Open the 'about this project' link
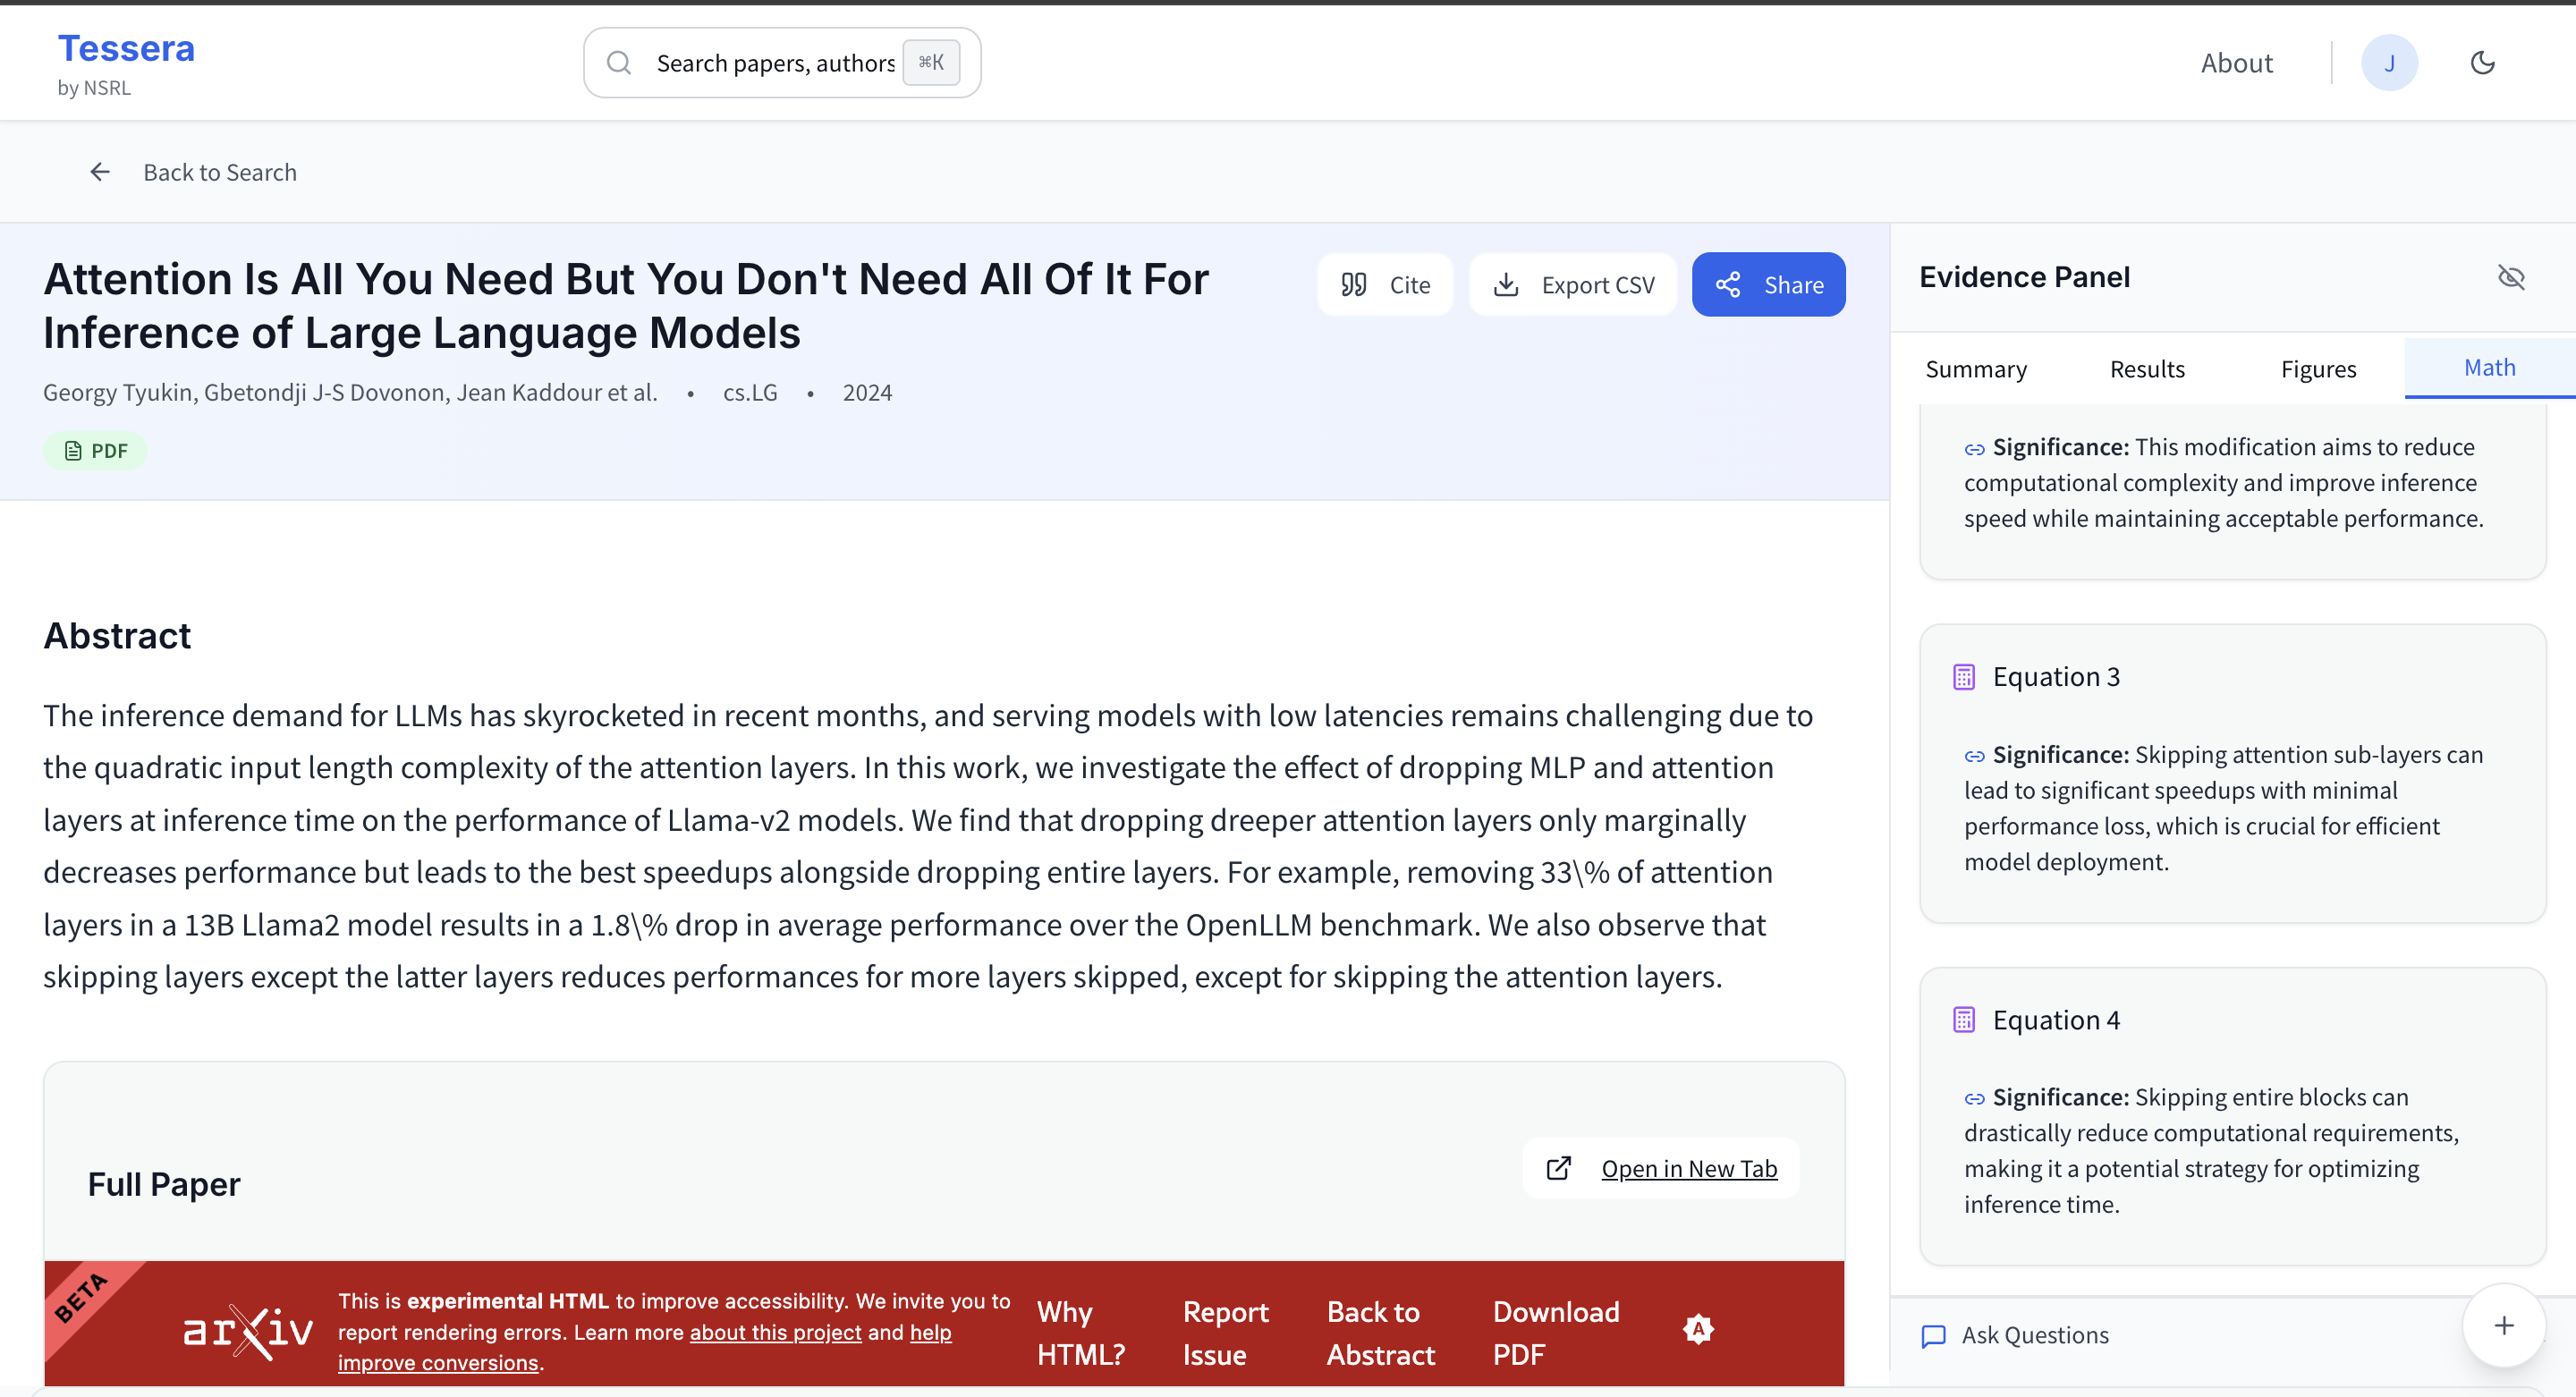 coord(775,1332)
